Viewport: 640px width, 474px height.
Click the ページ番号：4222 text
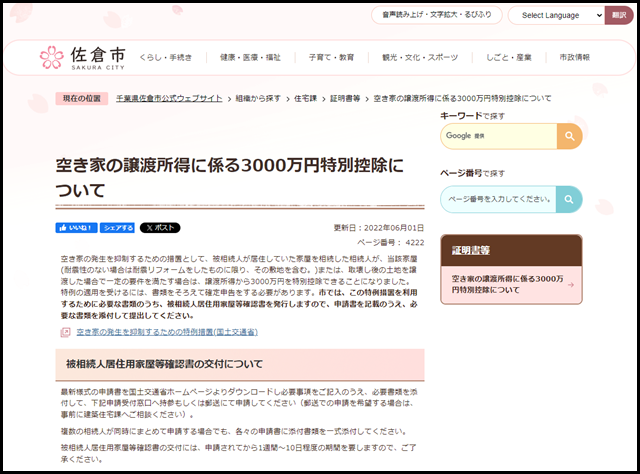(391, 243)
